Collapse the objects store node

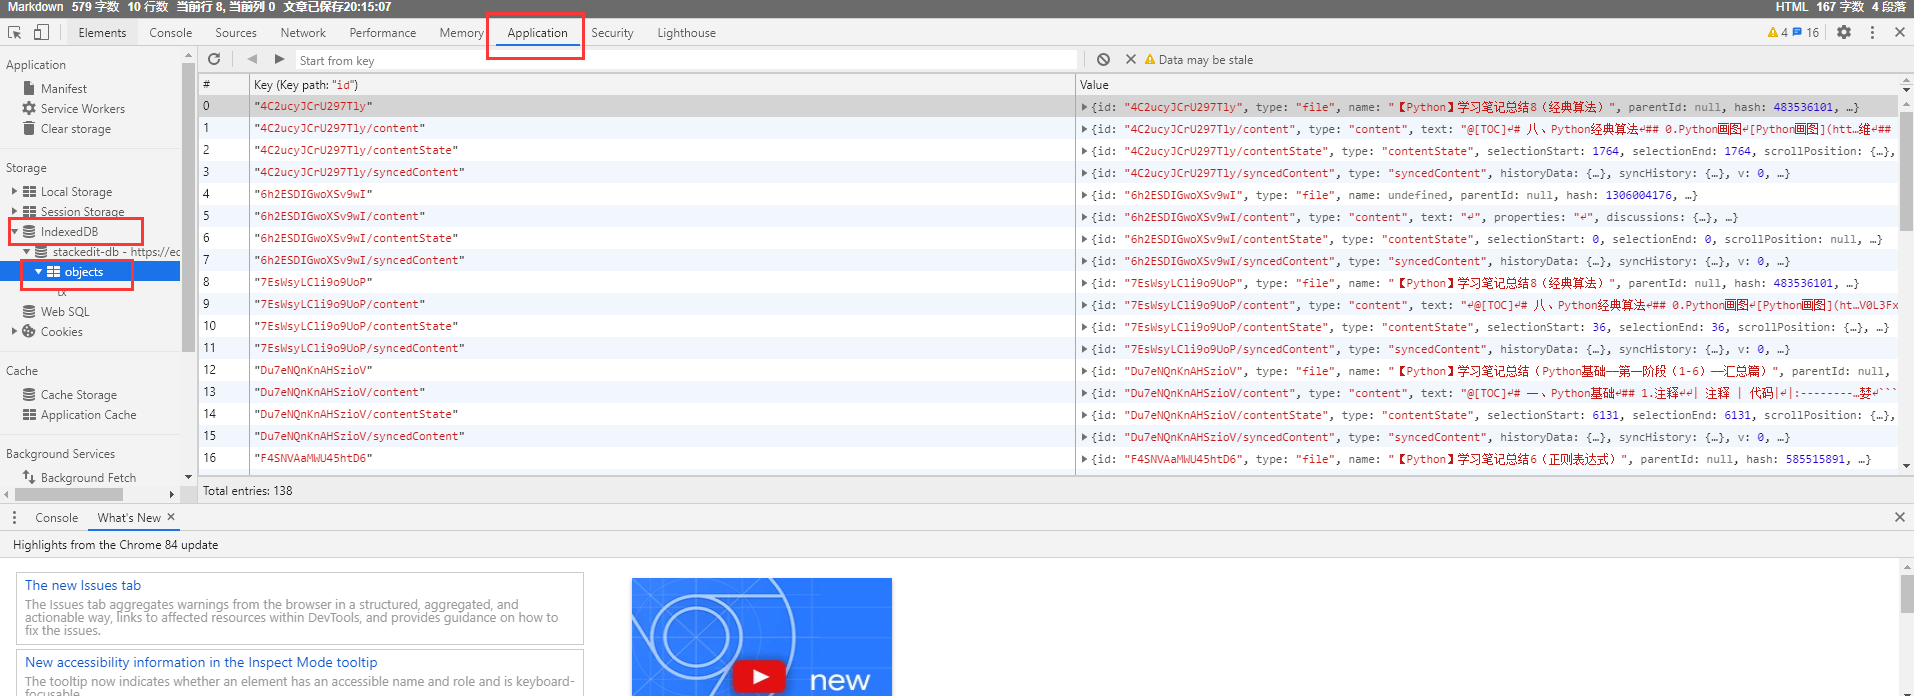coord(39,271)
